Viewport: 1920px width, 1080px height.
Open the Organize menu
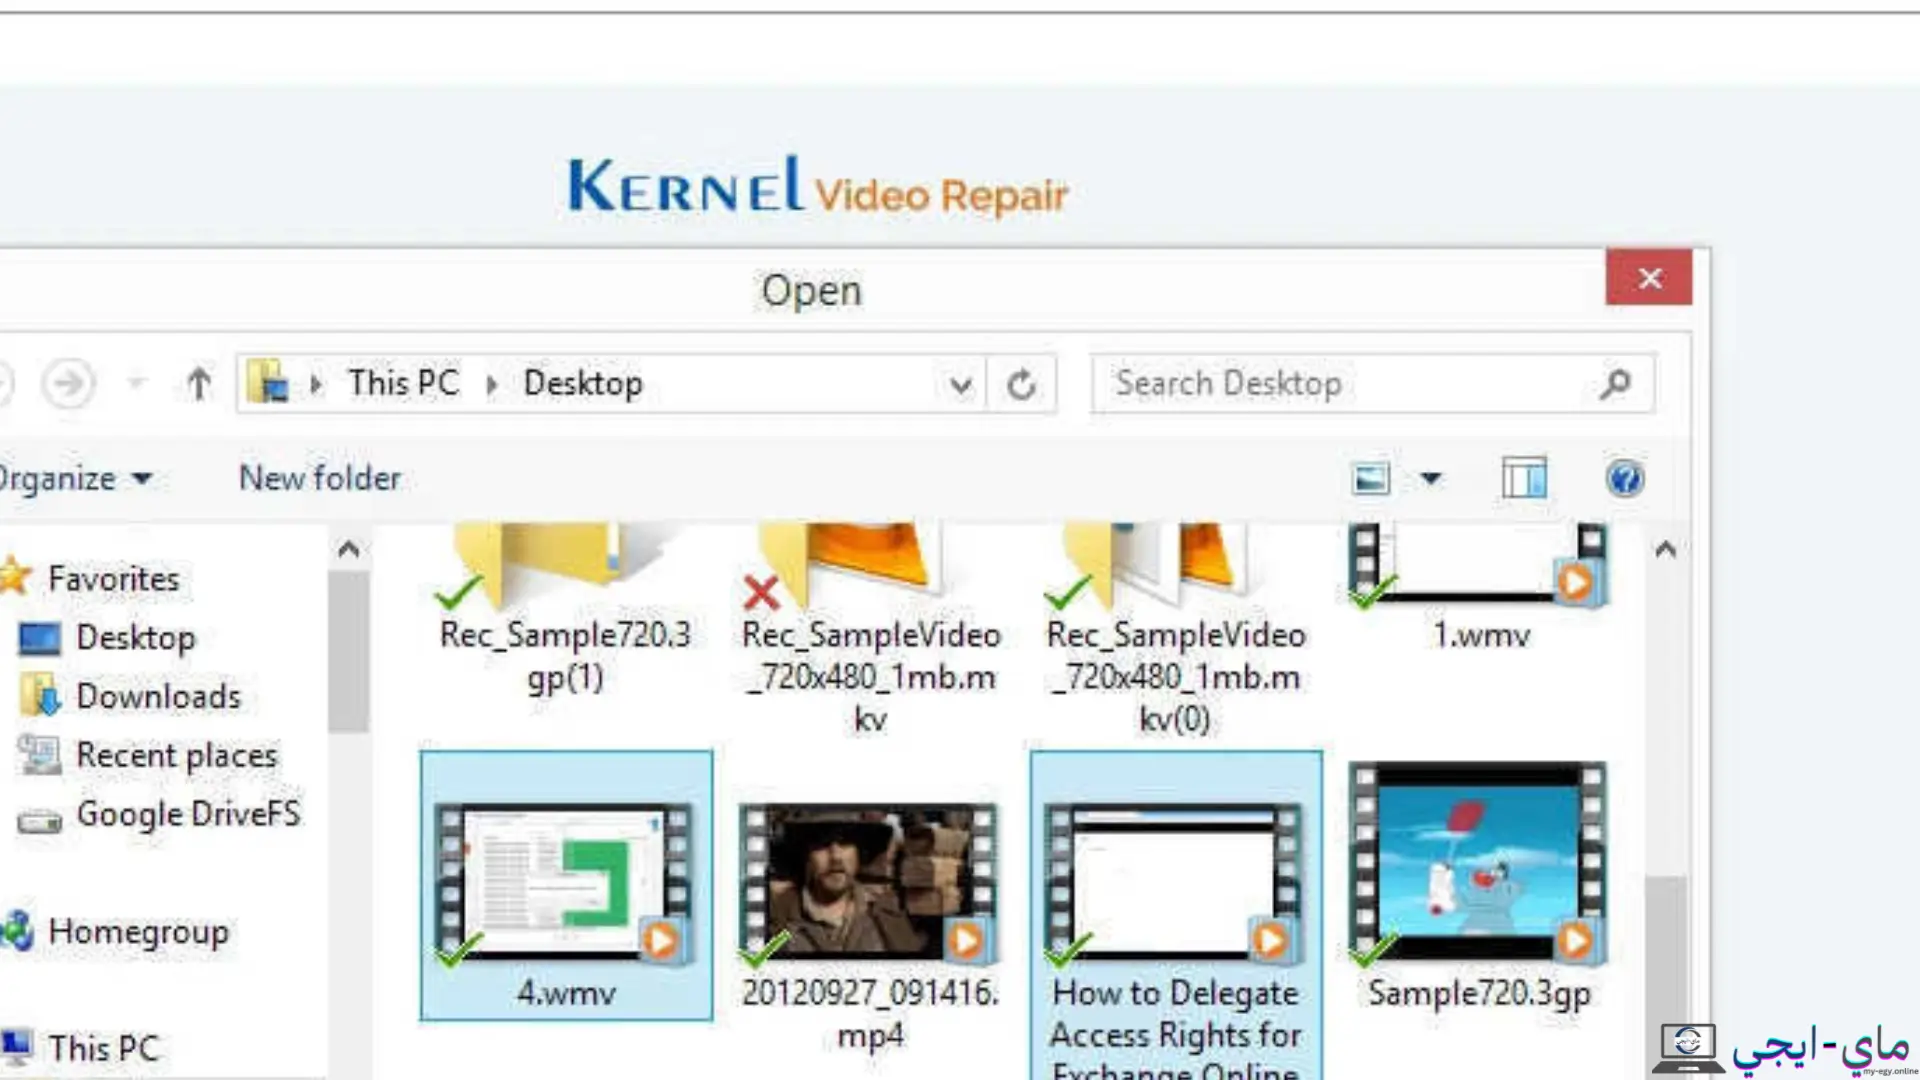(75, 479)
